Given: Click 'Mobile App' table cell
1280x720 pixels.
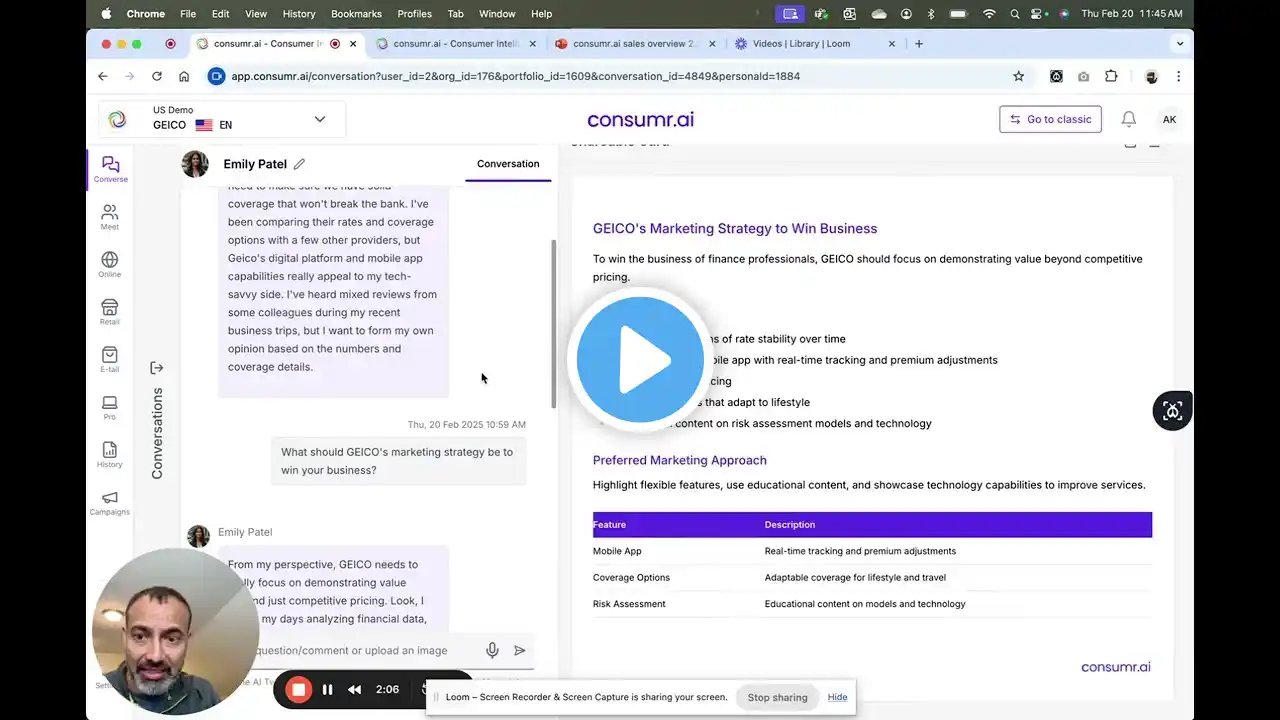Looking at the screenshot, I should coord(617,551).
